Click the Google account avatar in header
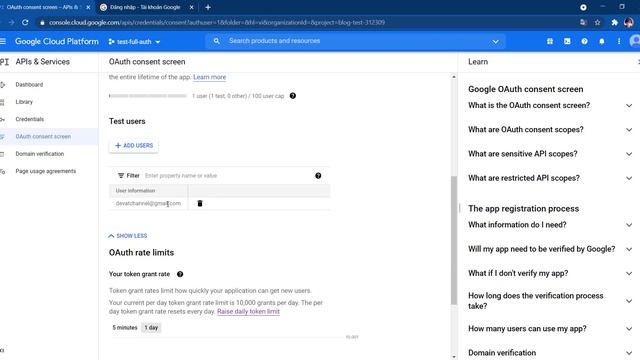The width and height of the screenshot is (640, 360). click(635, 41)
